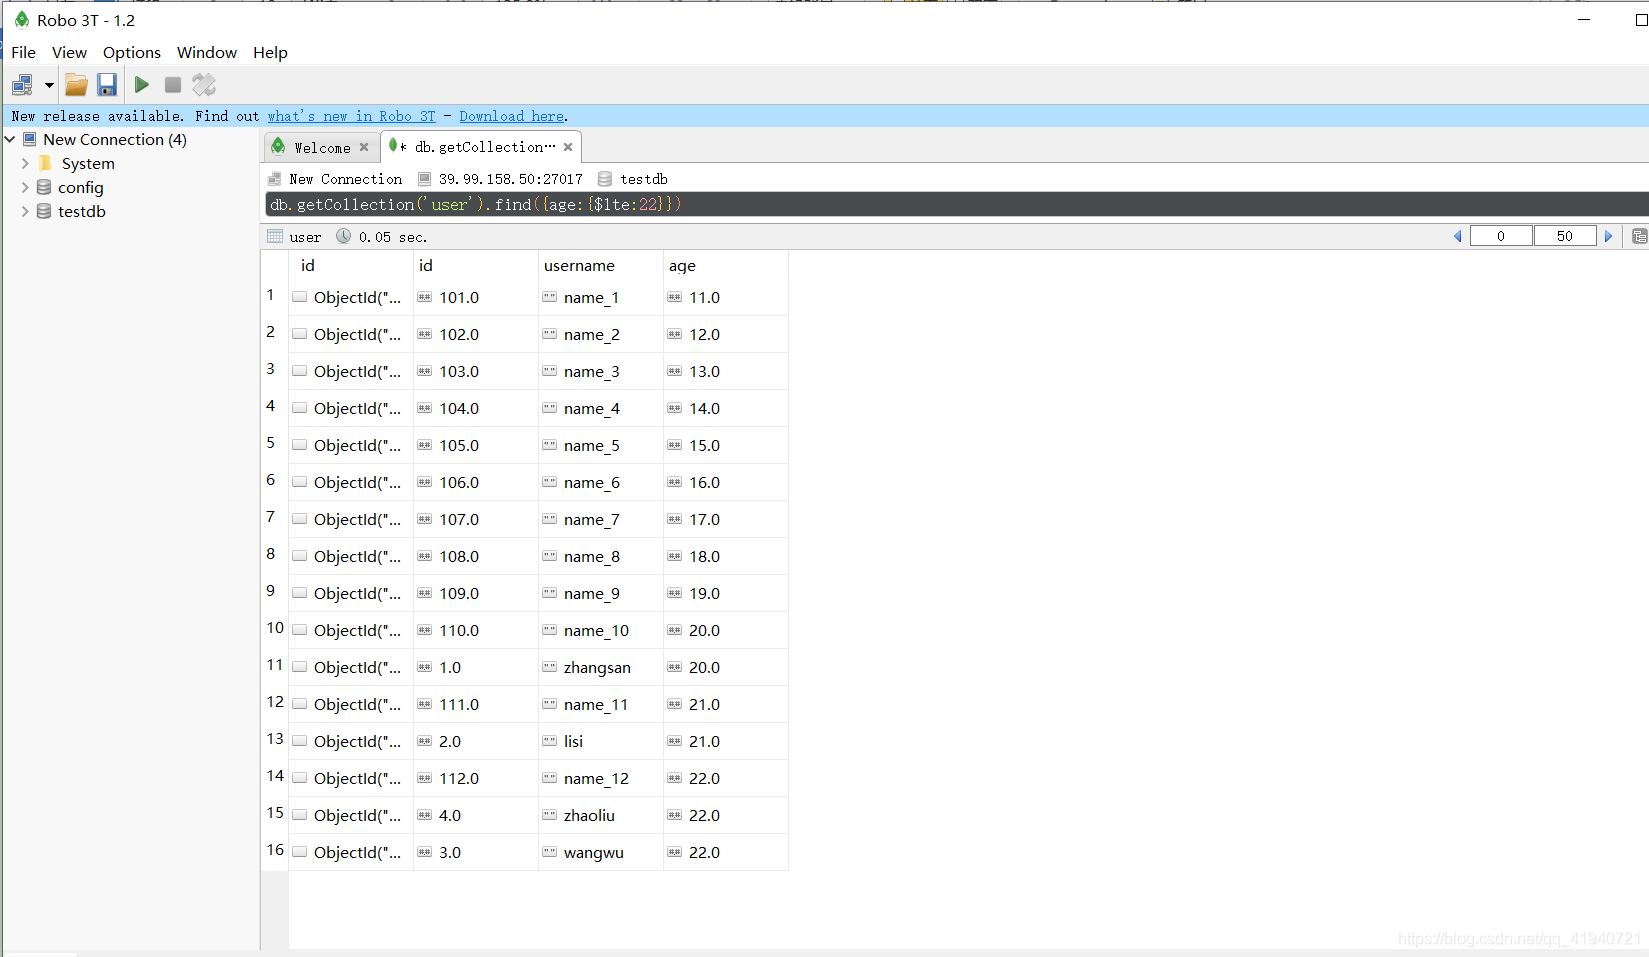Click the New Connection label in query header
This screenshot has width=1649, height=957.
(x=346, y=179)
